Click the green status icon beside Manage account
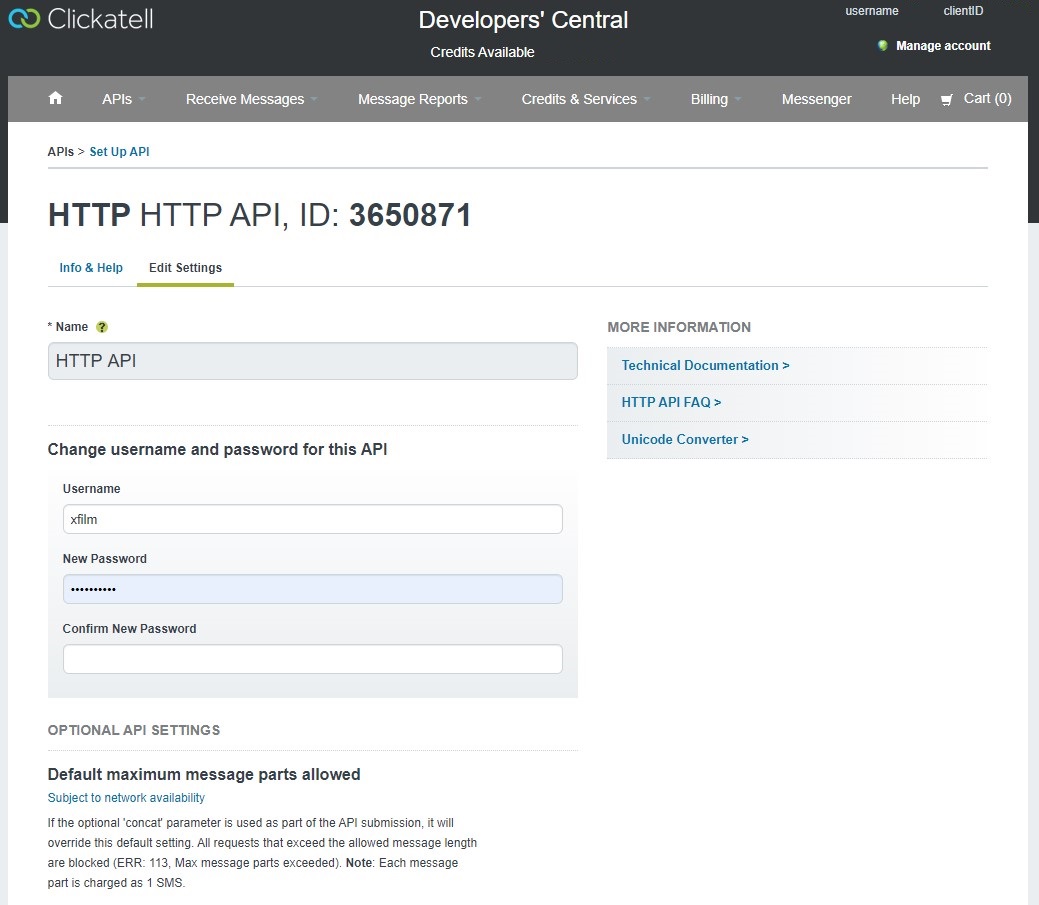The width and height of the screenshot is (1039, 905). (x=883, y=46)
